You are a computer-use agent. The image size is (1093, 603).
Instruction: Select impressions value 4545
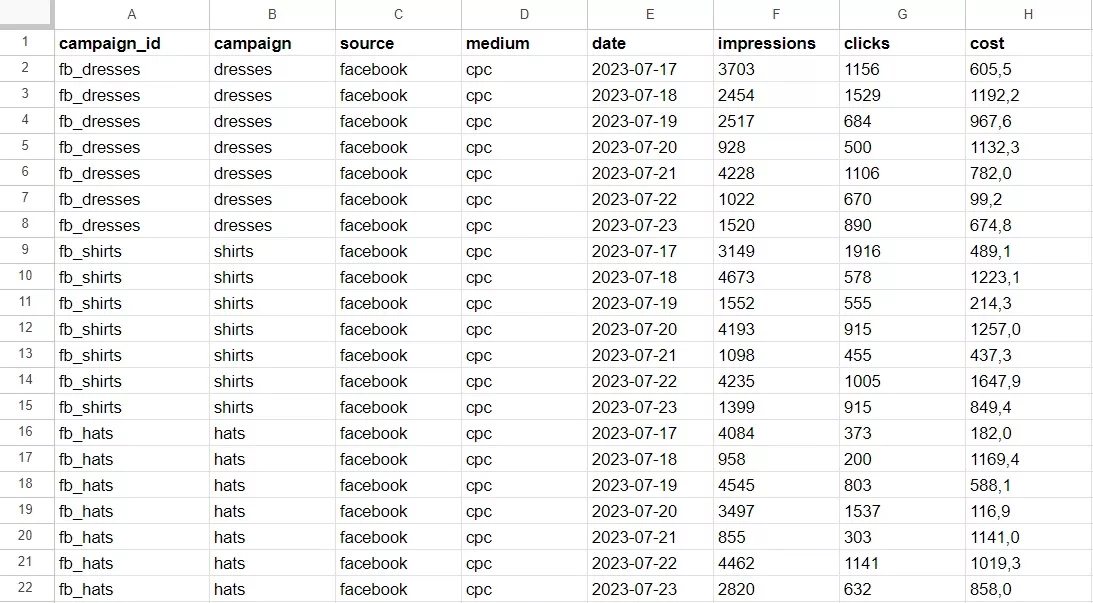click(776, 485)
